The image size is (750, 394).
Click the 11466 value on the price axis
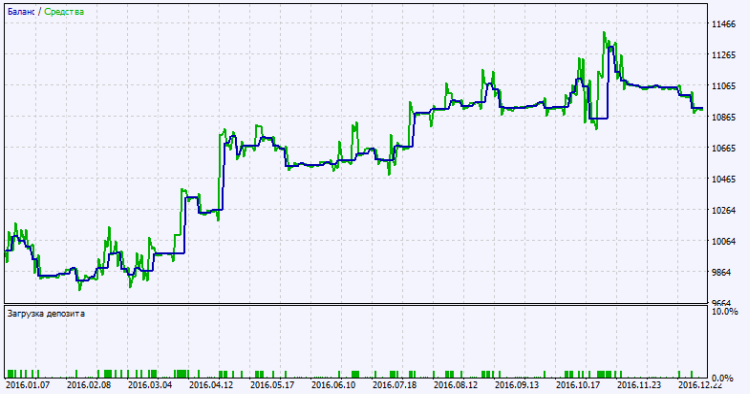coord(724,24)
